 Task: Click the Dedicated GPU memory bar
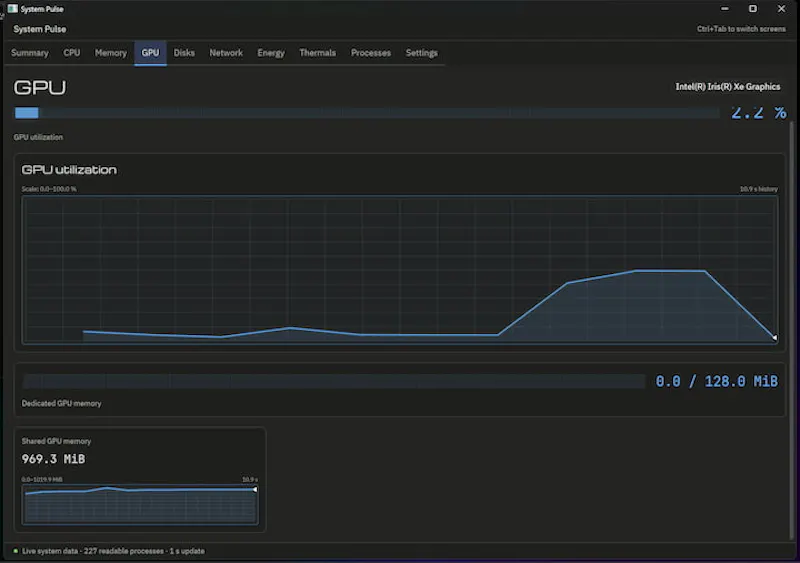[x=334, y=381]
